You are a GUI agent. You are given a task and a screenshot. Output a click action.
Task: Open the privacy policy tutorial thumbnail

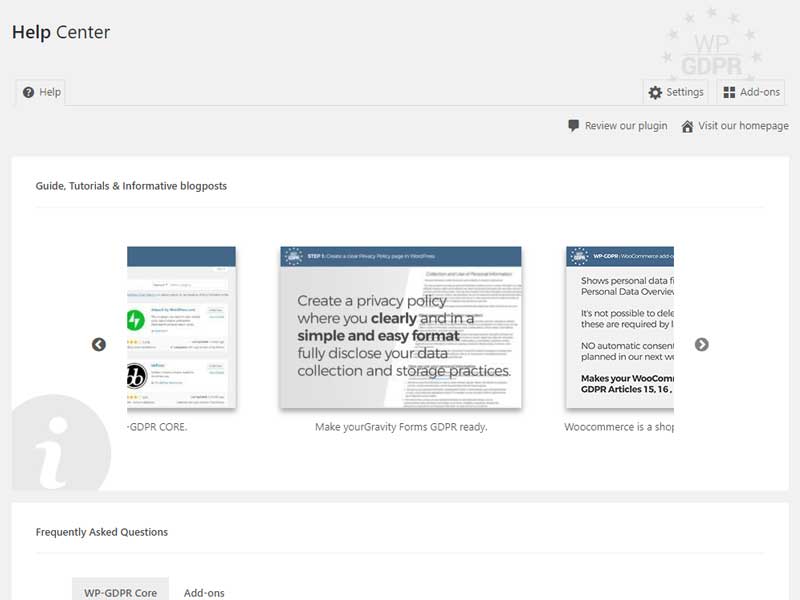pyautogui.click(x=401, y=328)
